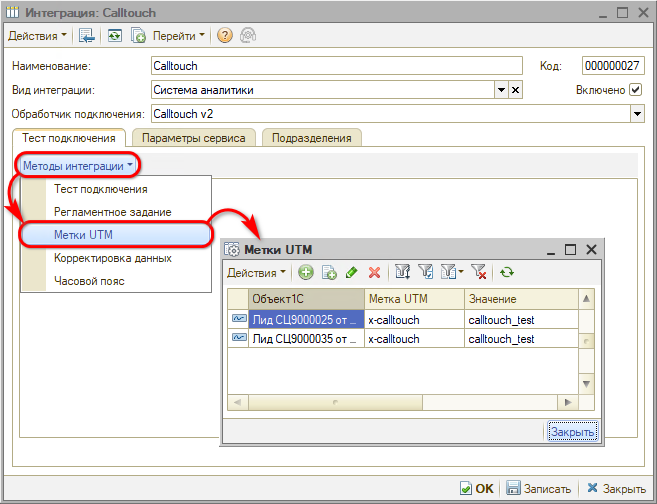Click the copy-add icon in Метки UTM toolbar
Image resolution: width=657 pixels, height=504 pixels.
click(329, 272)
